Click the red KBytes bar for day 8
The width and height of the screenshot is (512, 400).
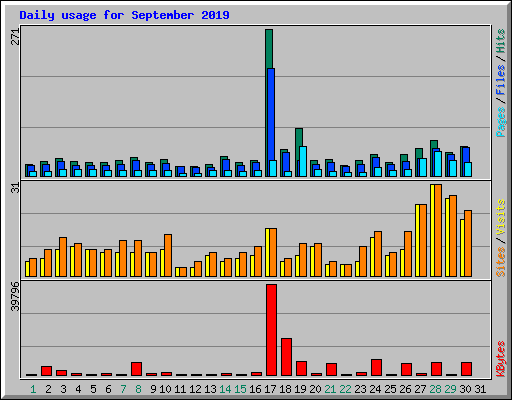tap(136, 369)
